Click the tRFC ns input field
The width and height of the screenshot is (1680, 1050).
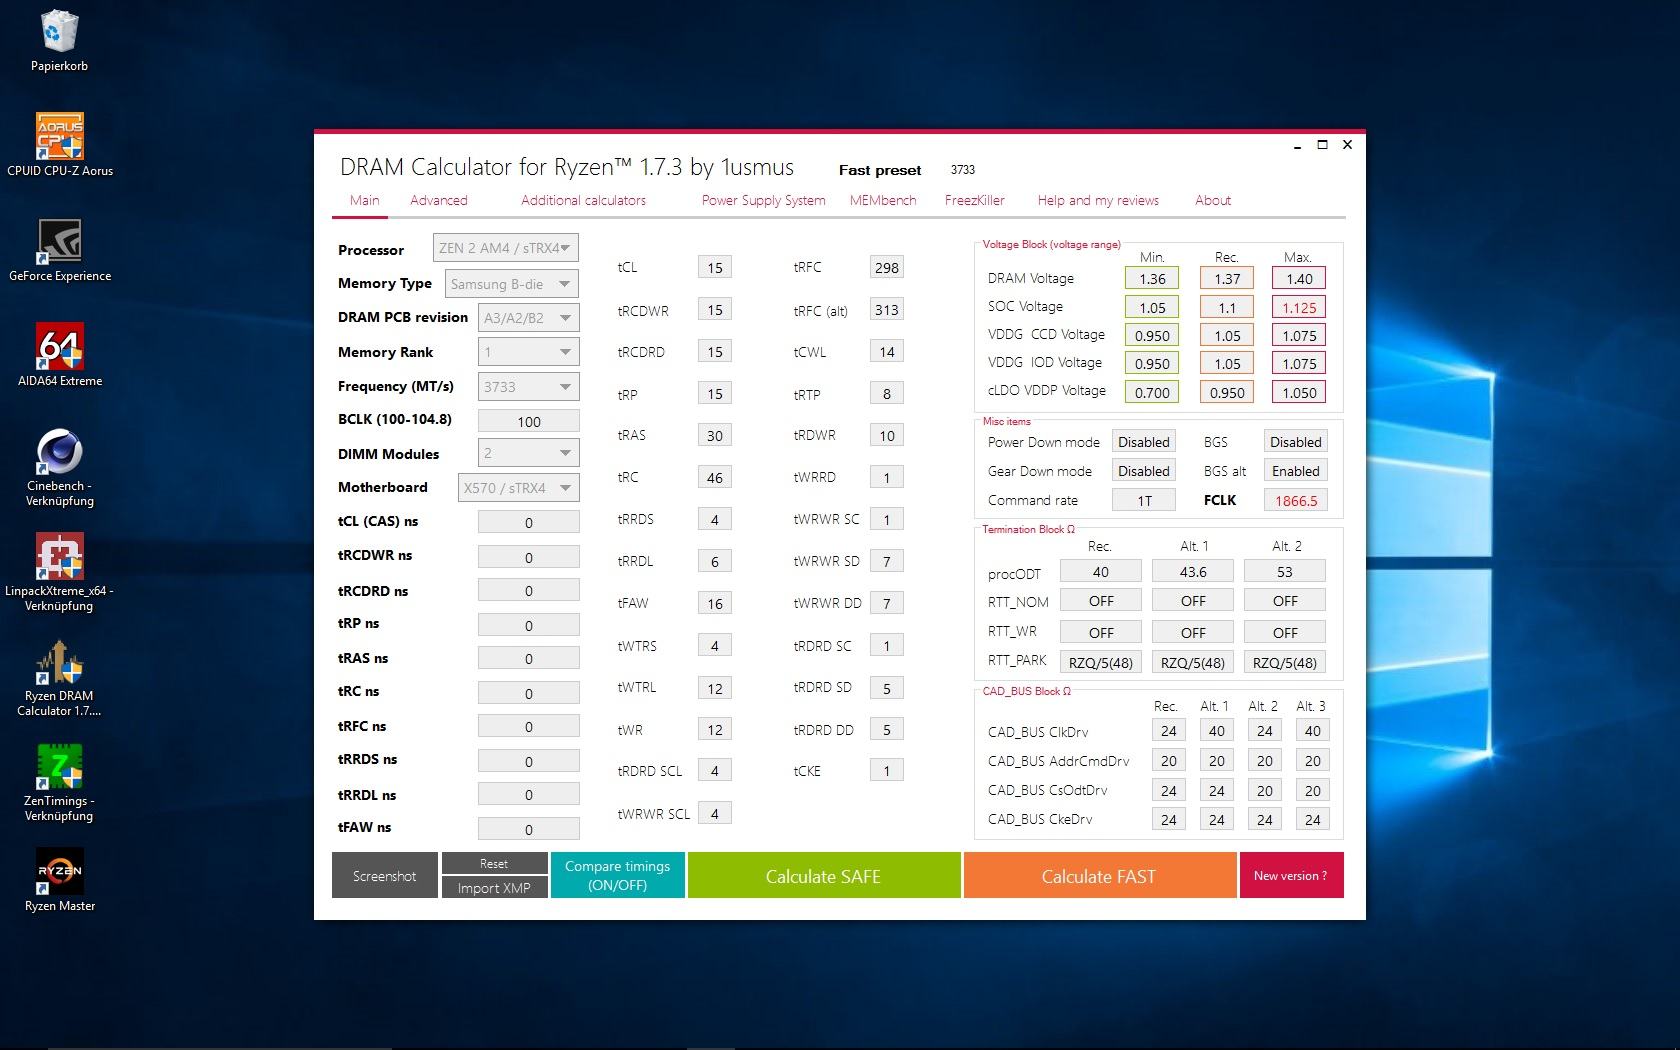click(x=529, y=727)
